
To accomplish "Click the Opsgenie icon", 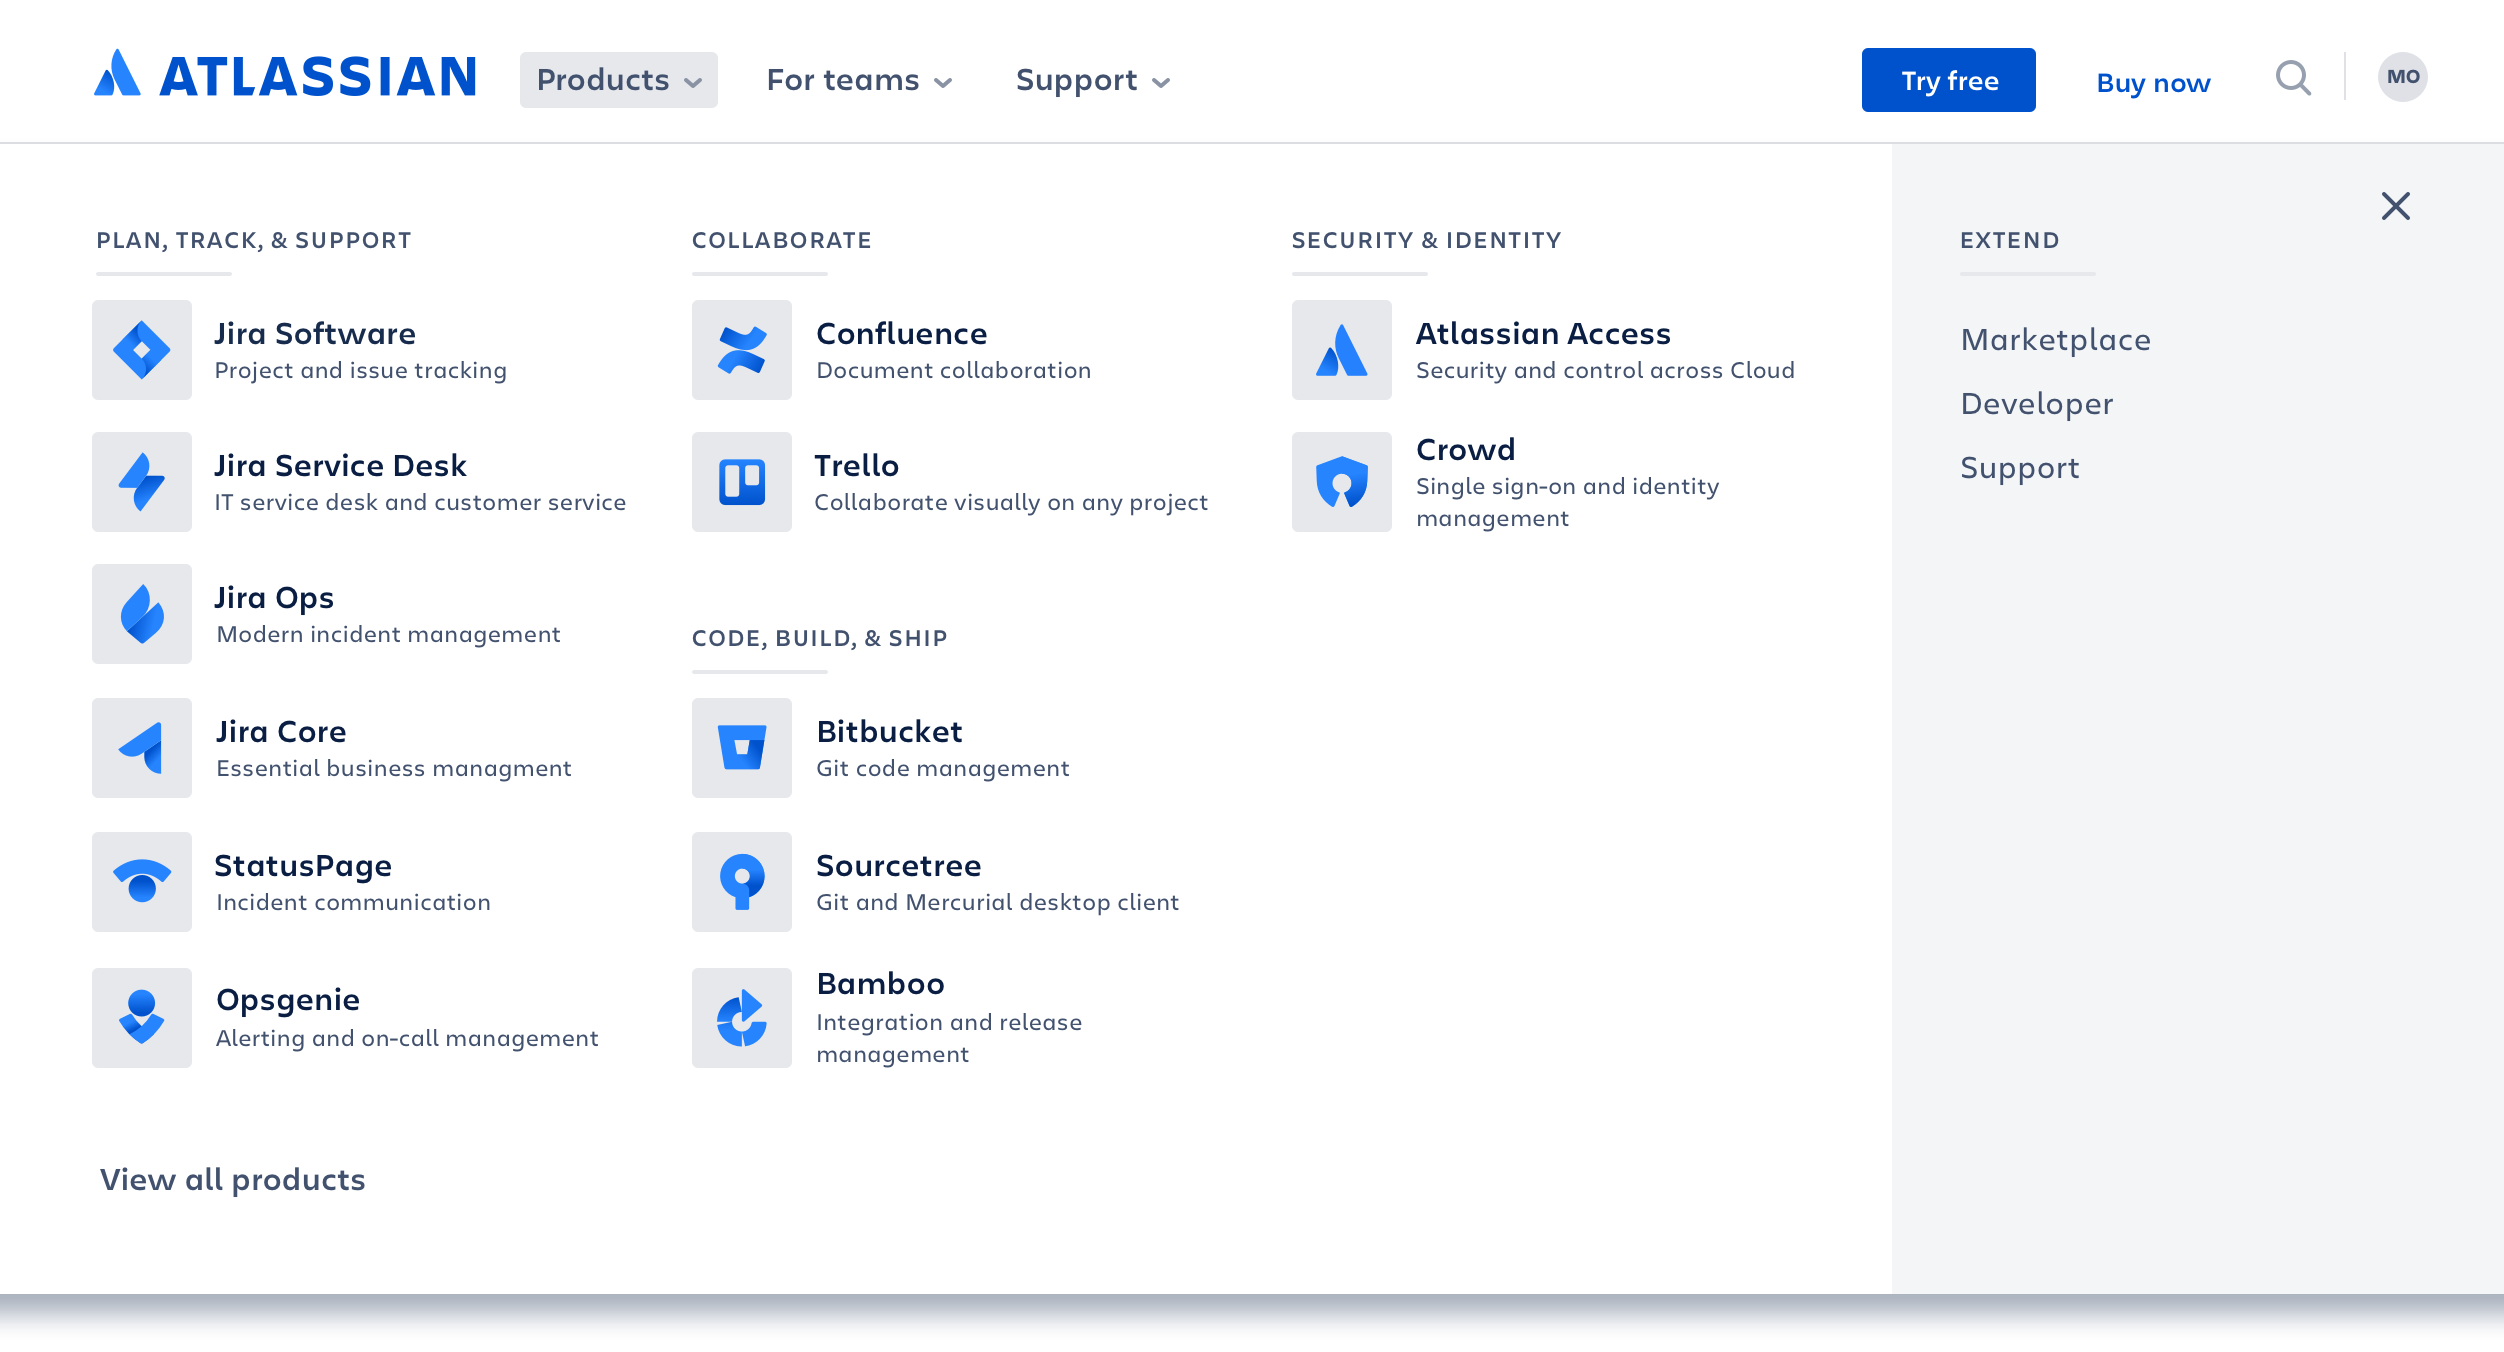I will click(x=142, y=1018).
